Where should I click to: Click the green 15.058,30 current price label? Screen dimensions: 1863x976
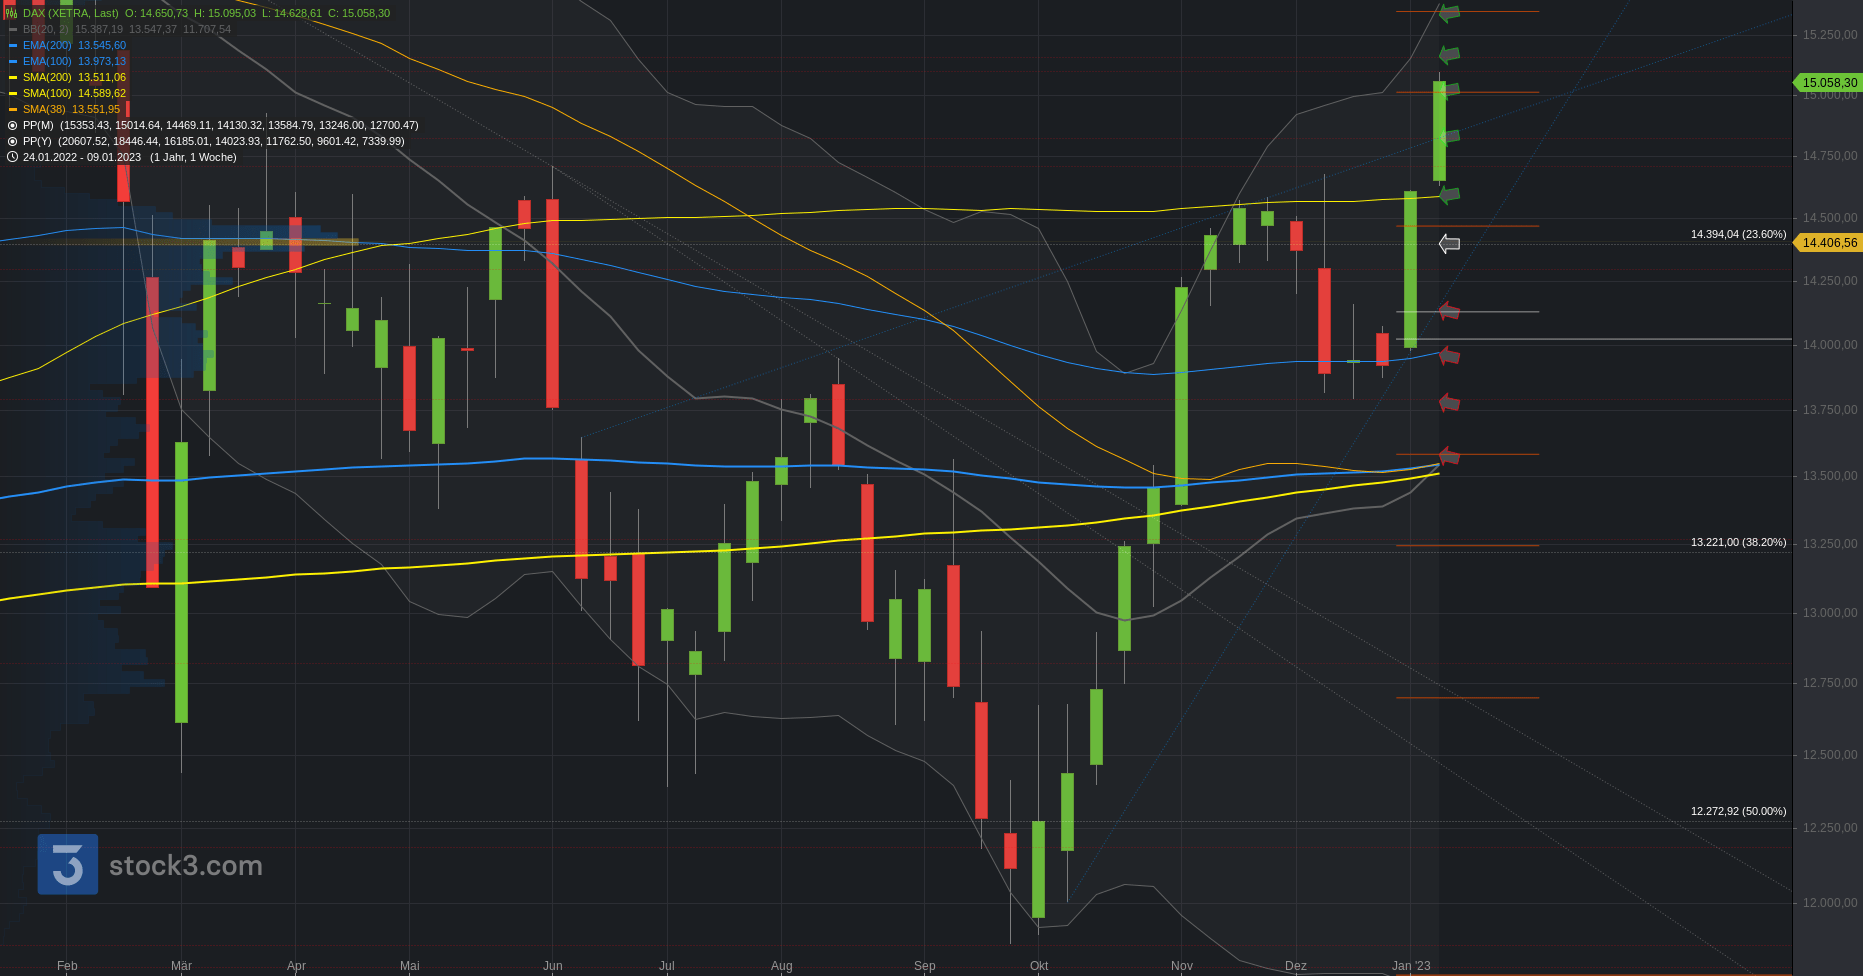[x=1829, y=83]
